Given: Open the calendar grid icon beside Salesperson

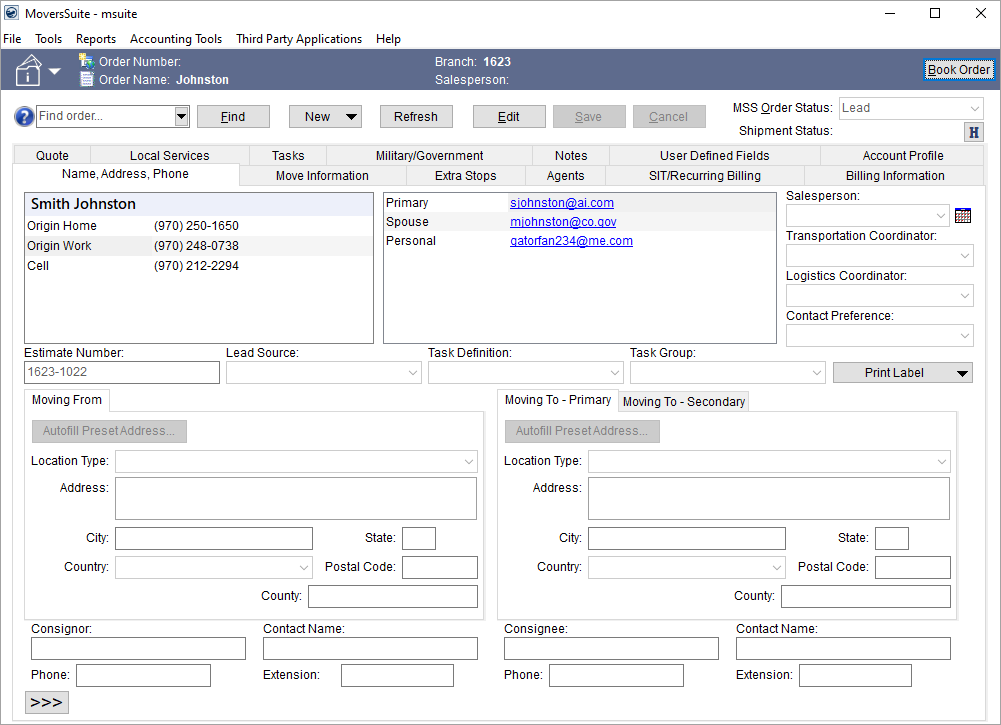Looking at the screenshot, I should pos(963,215).
